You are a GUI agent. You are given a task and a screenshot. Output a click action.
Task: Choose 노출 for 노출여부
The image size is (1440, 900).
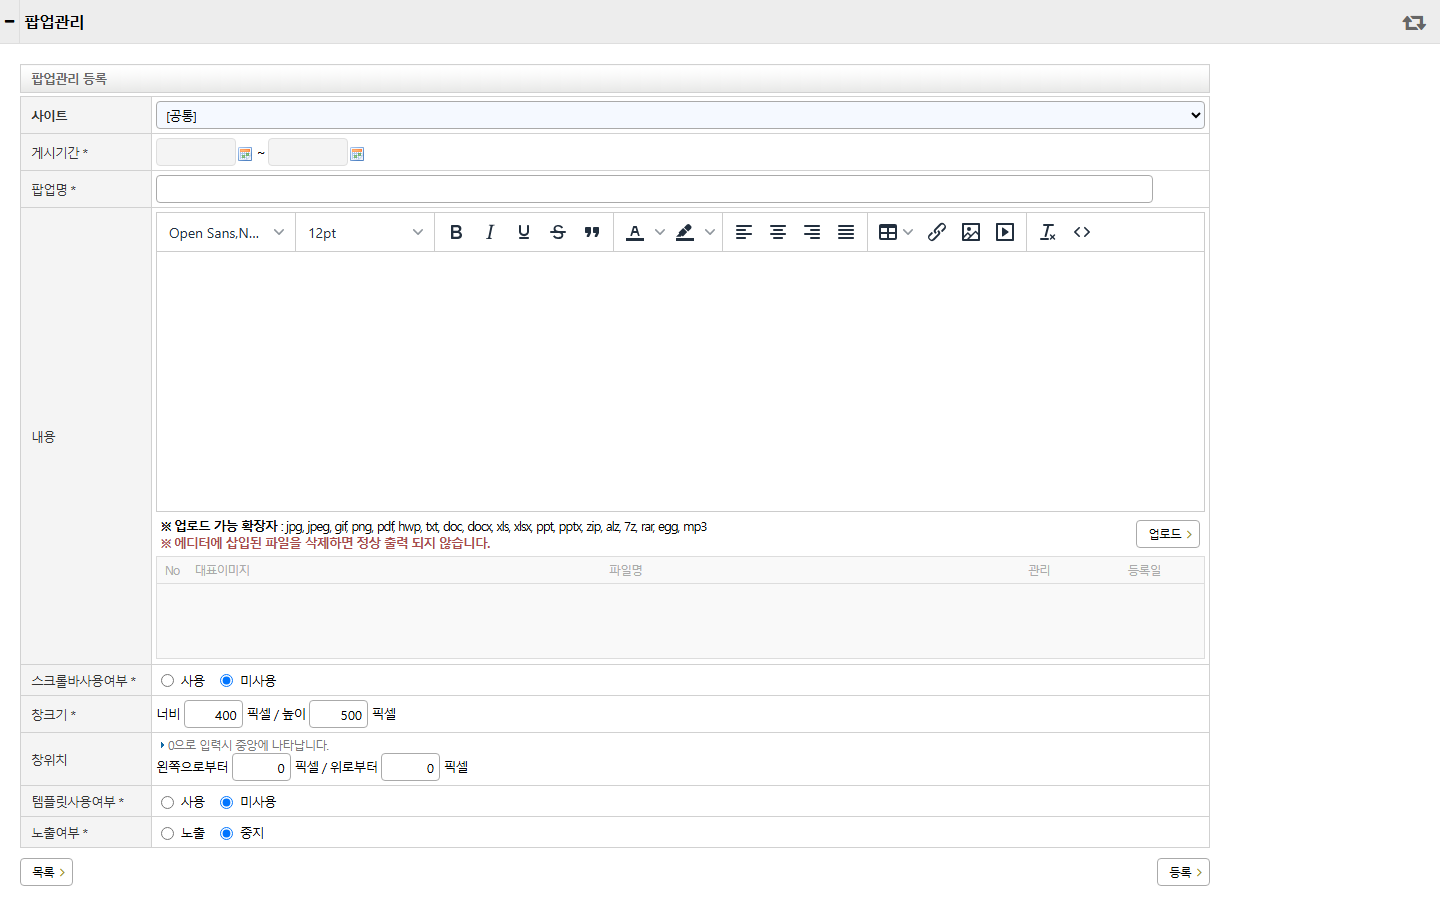point(168,833)
